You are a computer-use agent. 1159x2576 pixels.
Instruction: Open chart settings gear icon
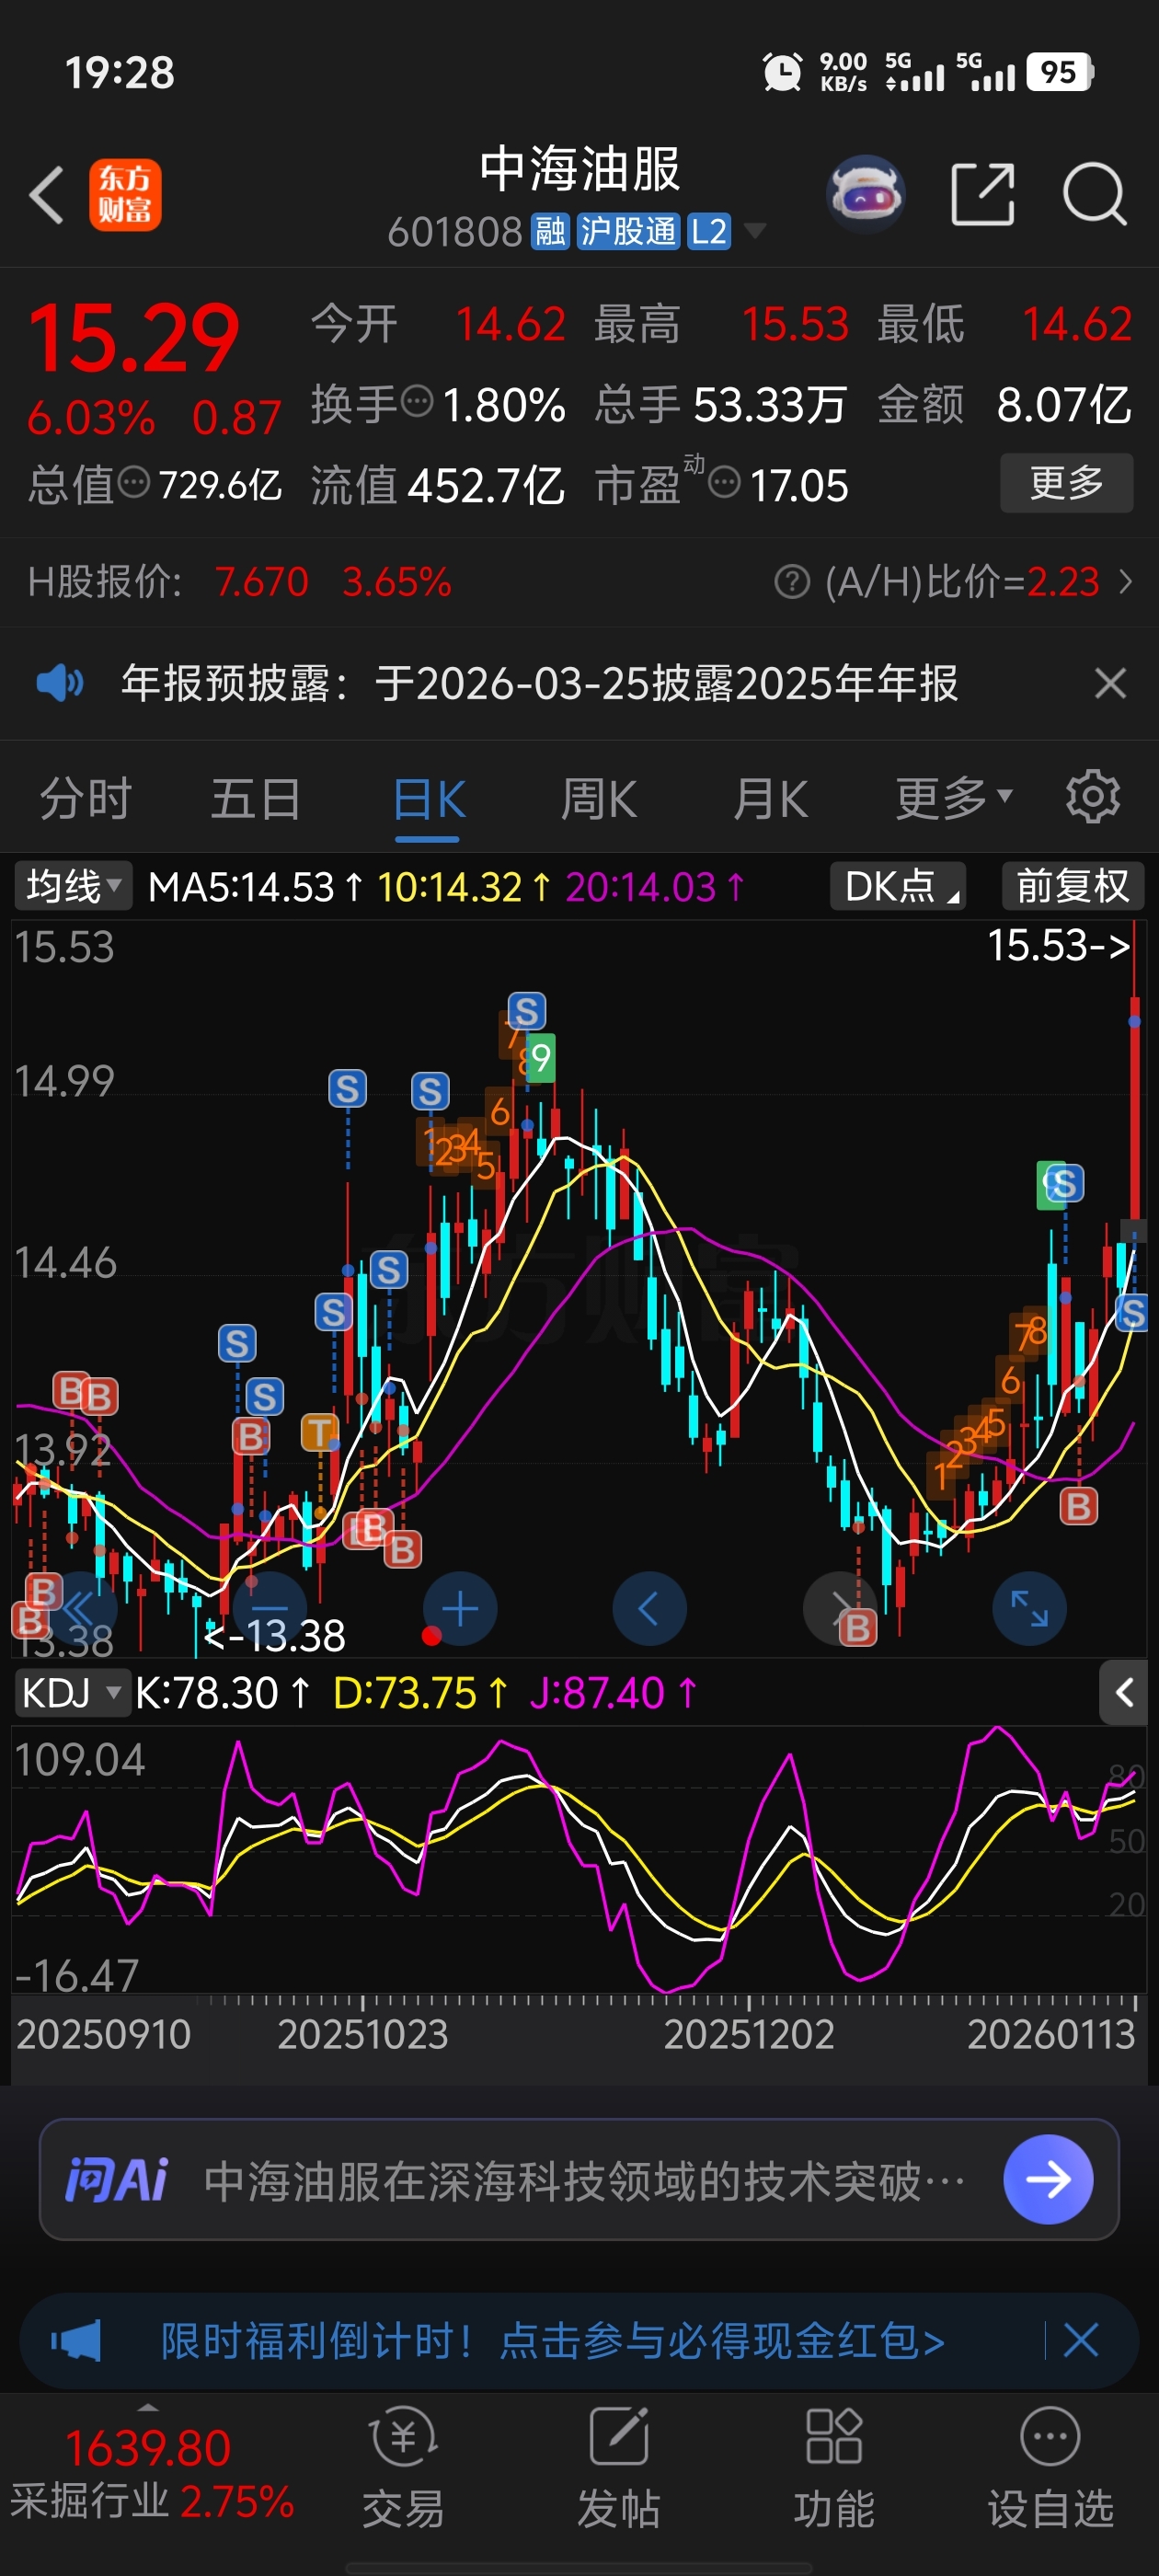[x=1093, y=797]
